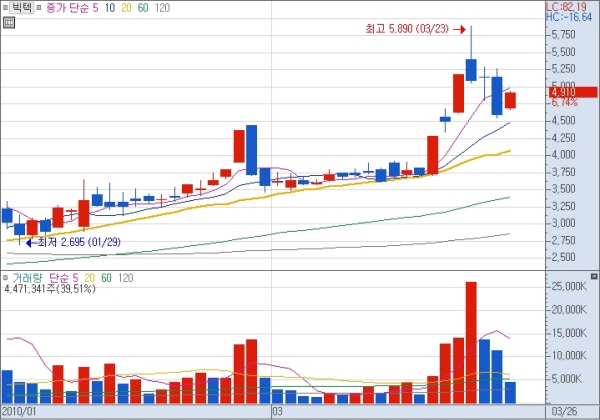The height and width of the screenshot is (420, 600).
Task: Click the small square marker before 빅텍
Action: pyautogui.click(x=5, y=8)
